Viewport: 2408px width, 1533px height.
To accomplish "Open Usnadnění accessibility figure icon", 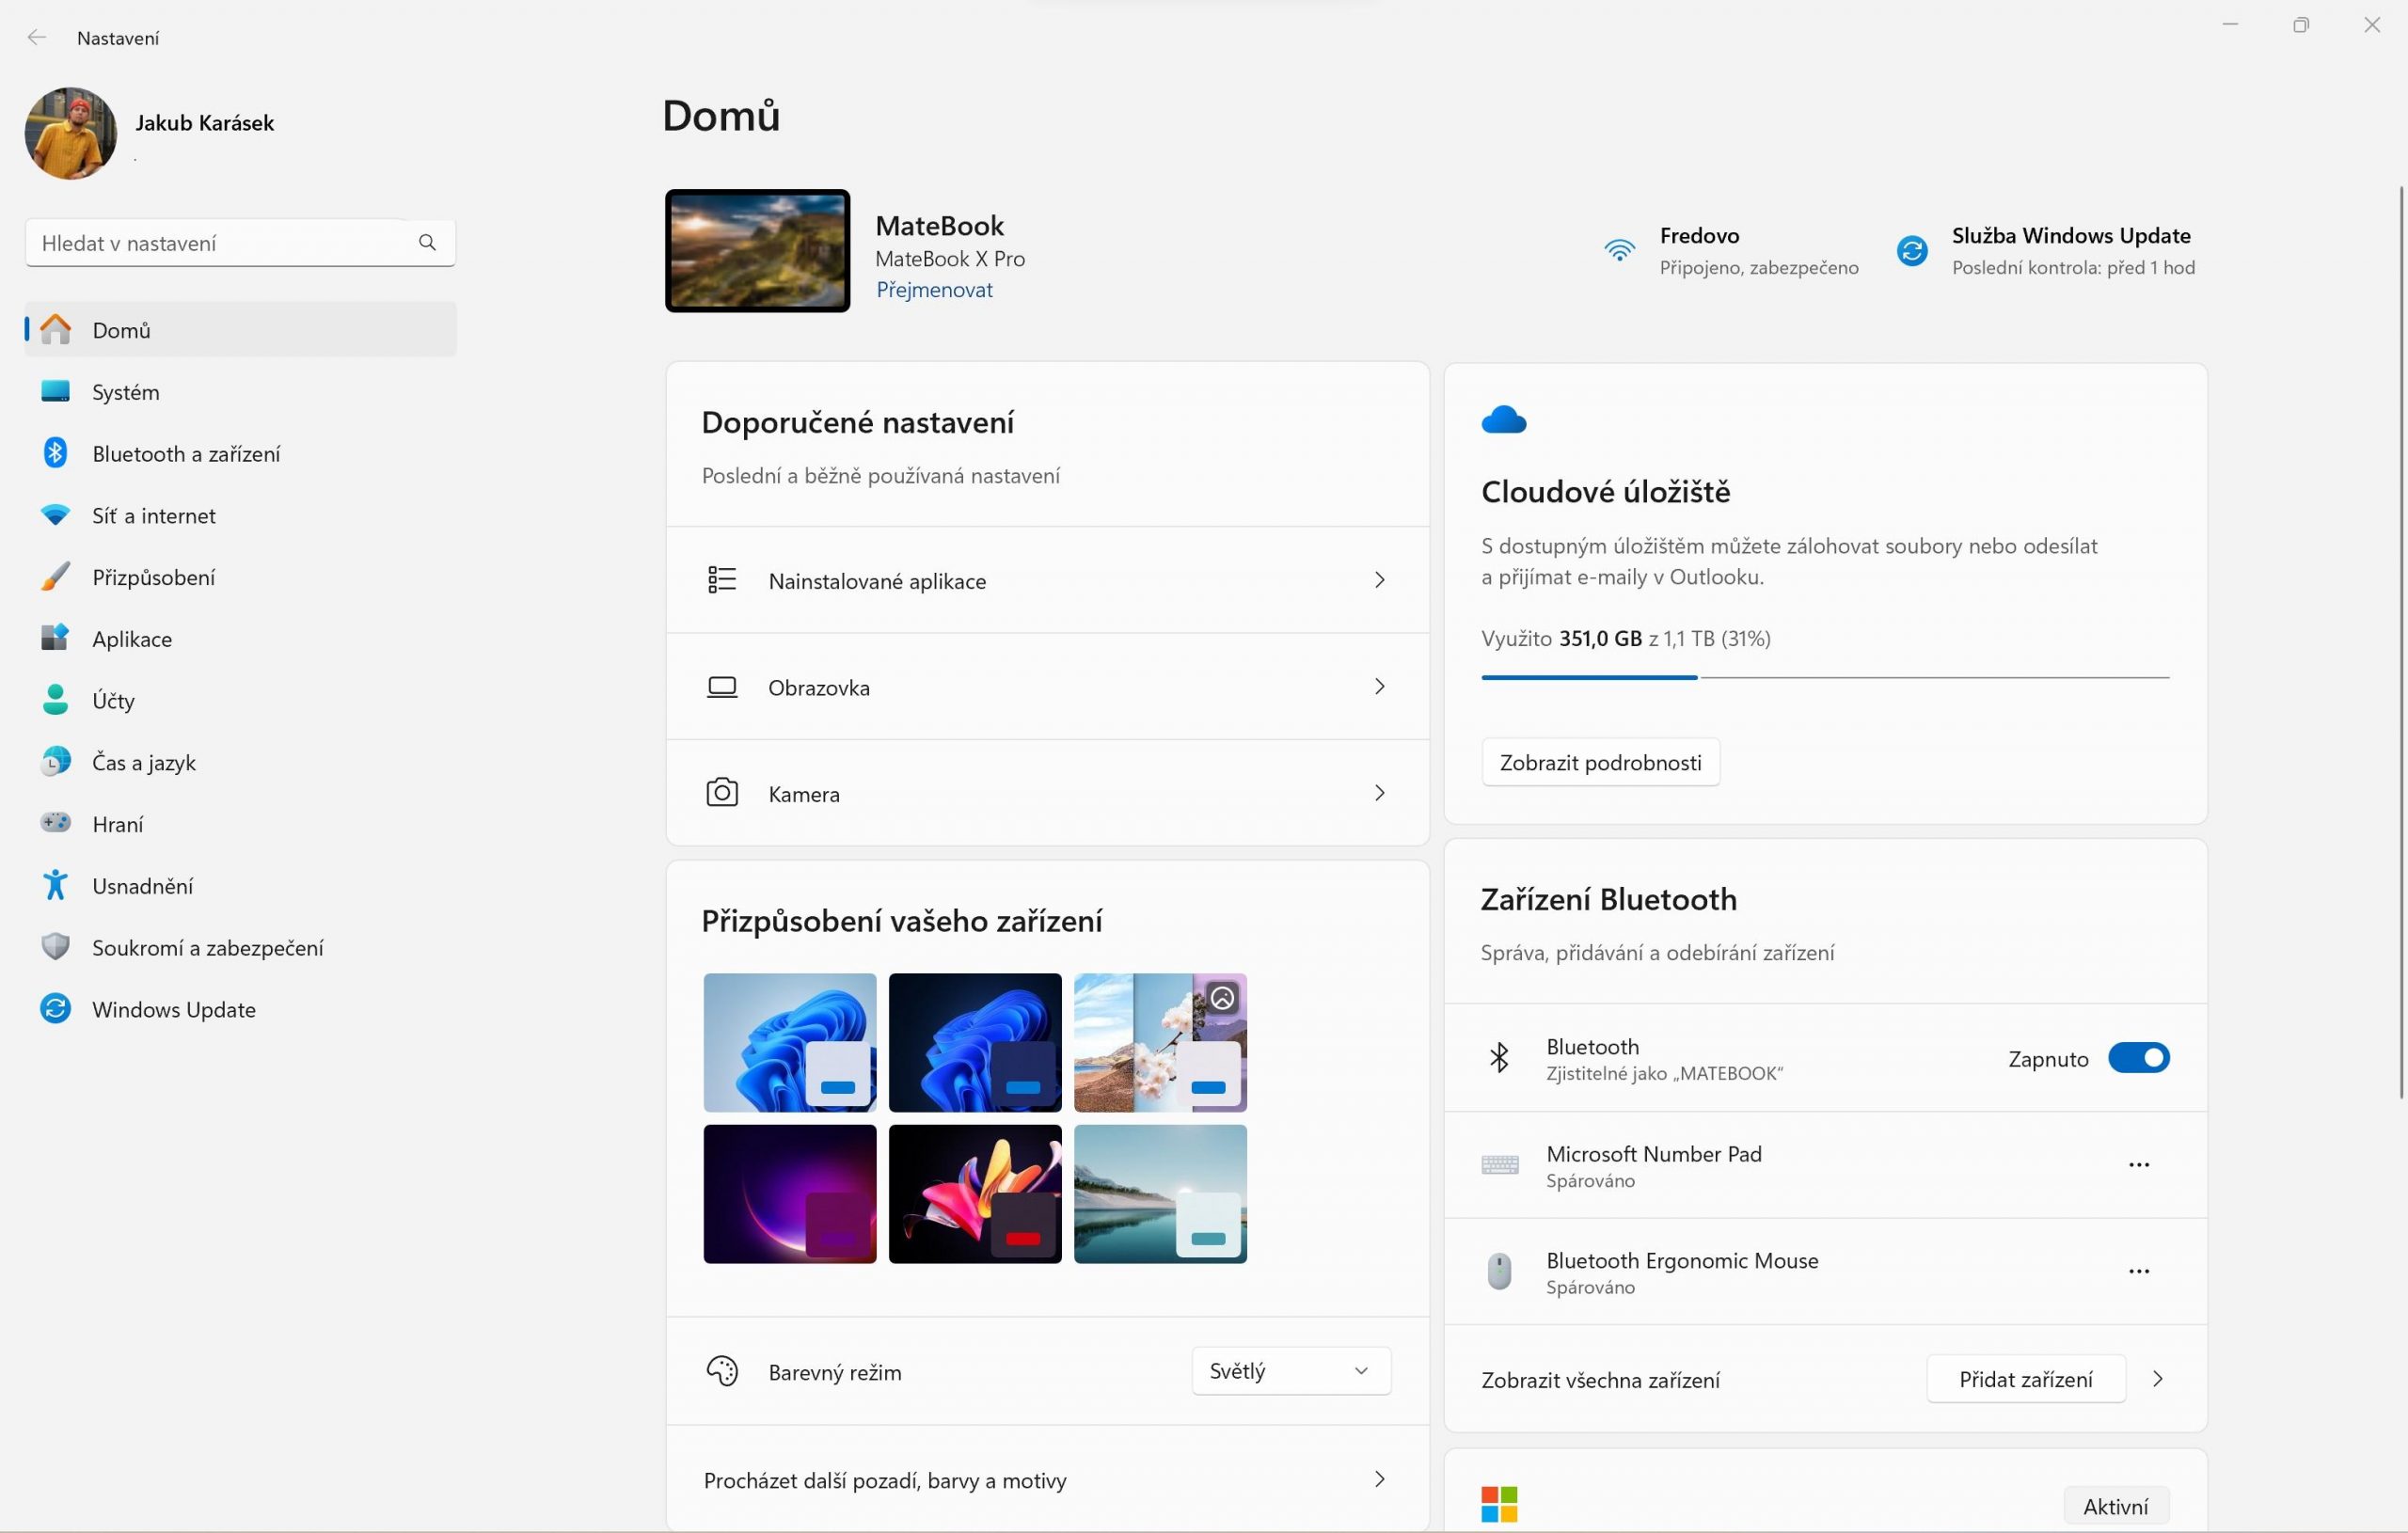I will [x=55, y=885].
